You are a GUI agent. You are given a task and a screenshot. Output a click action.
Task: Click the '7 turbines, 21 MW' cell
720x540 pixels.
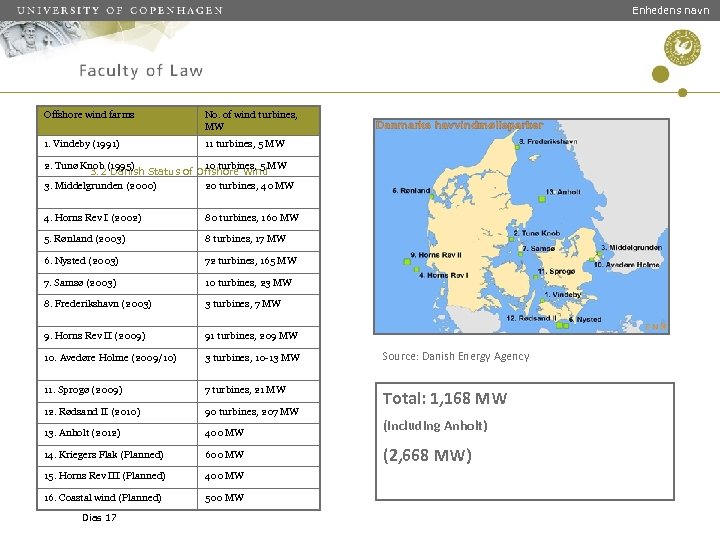point(259,391)
